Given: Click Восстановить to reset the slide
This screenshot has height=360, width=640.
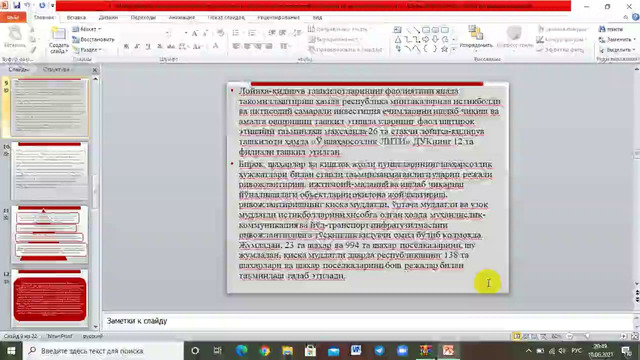Looking at the screenshot, I should click(x=93, y=39).
